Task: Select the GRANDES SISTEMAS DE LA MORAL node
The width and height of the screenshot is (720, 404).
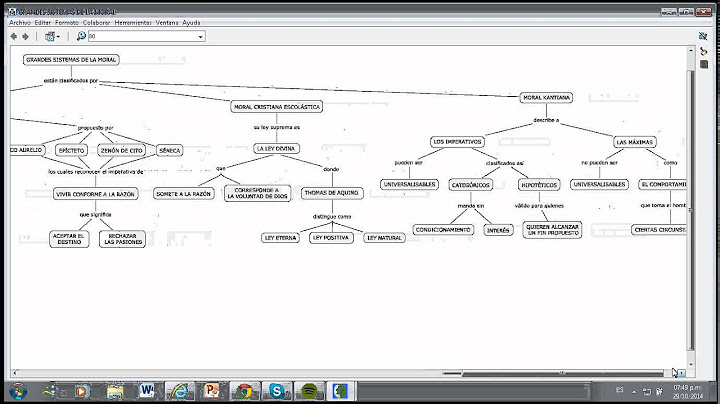Action: pos(71,60)
